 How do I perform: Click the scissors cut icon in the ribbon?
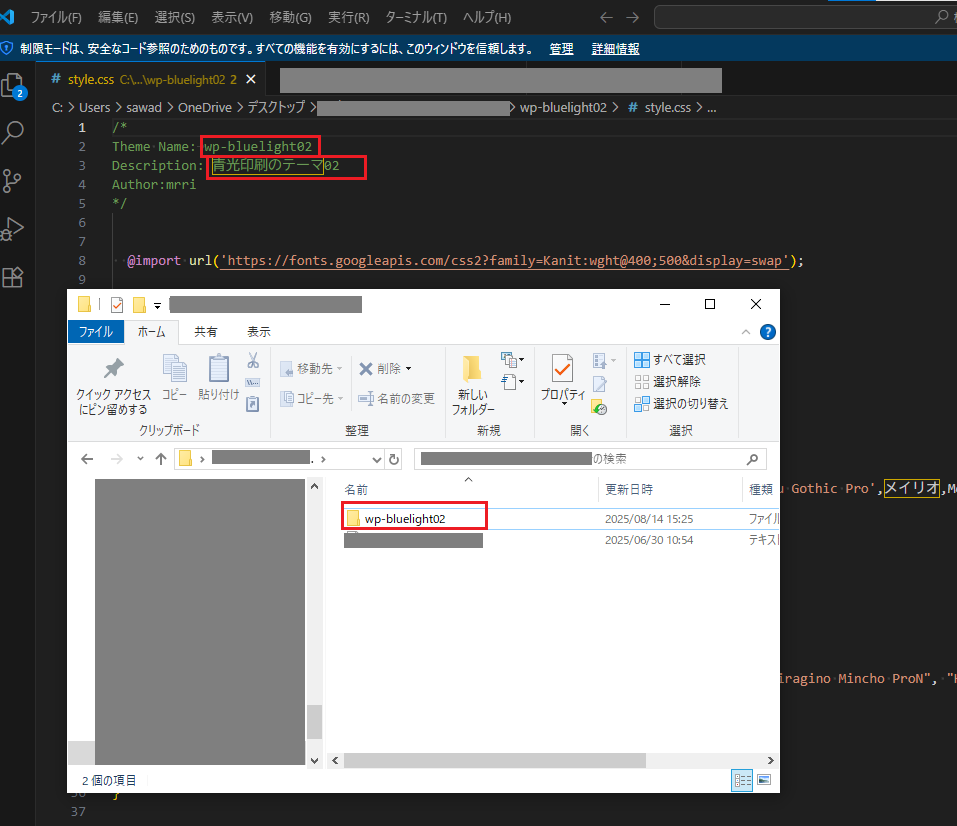[x=253, y=361]
